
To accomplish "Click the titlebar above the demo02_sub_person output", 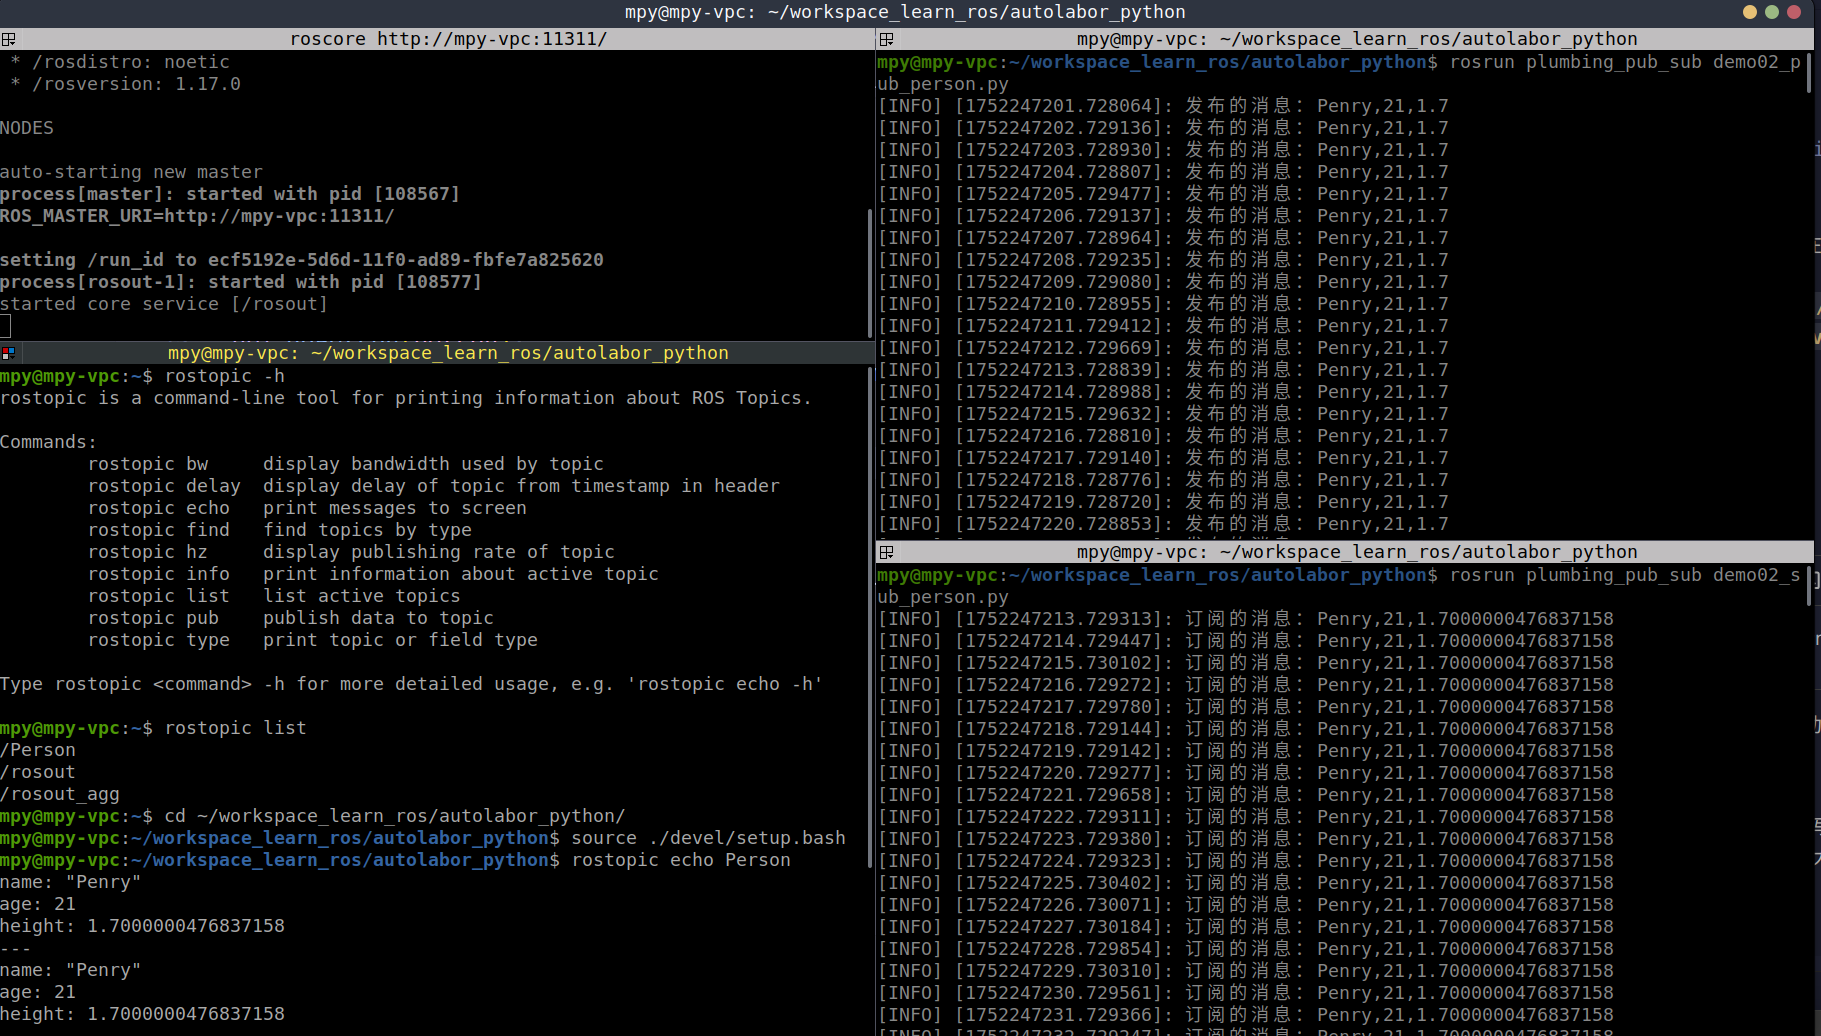I will tap(1356, 552).
